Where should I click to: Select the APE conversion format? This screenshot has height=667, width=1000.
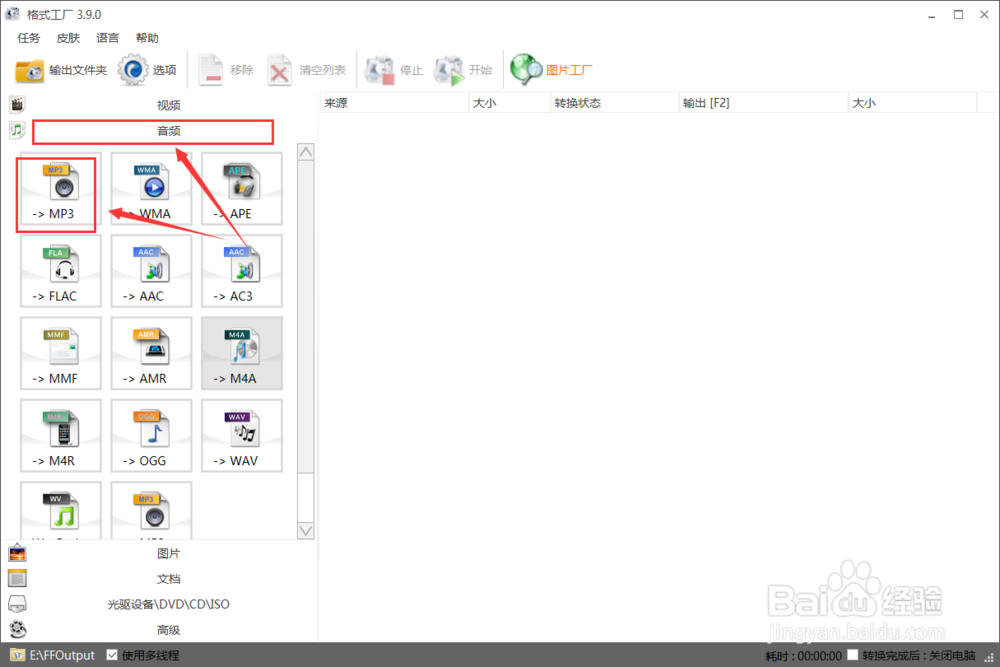click(241, 189)
